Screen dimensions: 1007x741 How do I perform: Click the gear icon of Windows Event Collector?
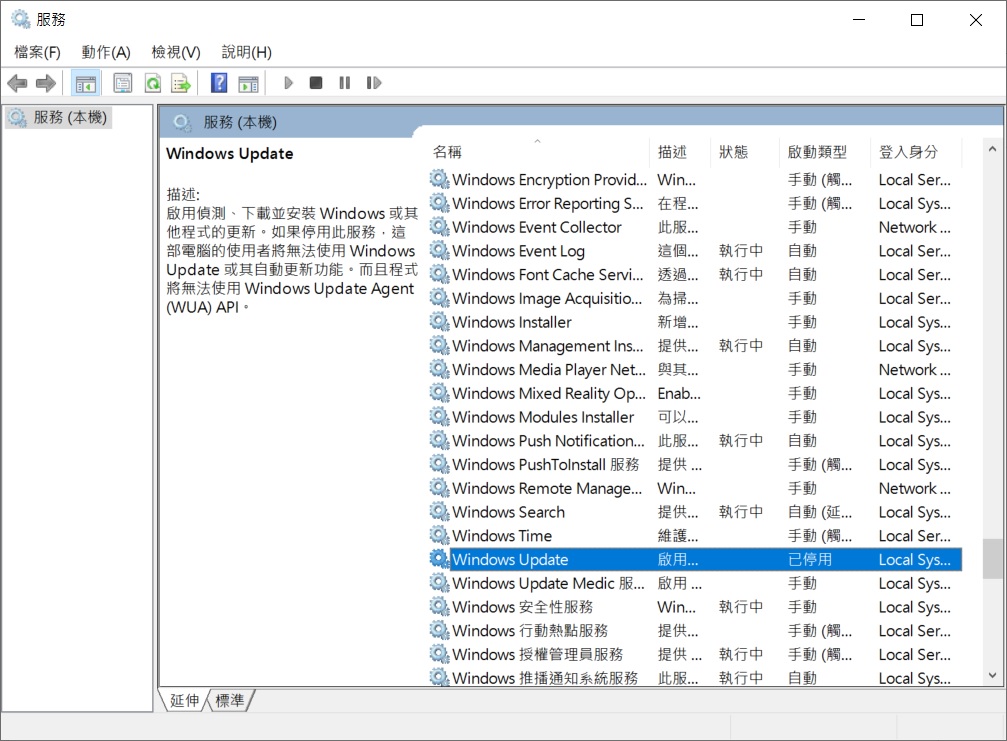pos(439,226)
